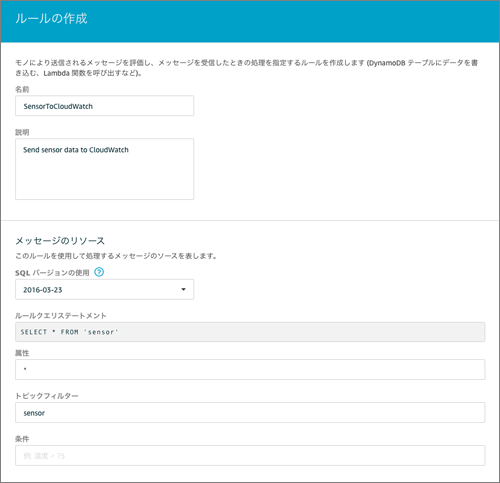Viewport: 500px width, 483px height.
Task: Click the 名前 field label
Action: (x=22, y=89)
